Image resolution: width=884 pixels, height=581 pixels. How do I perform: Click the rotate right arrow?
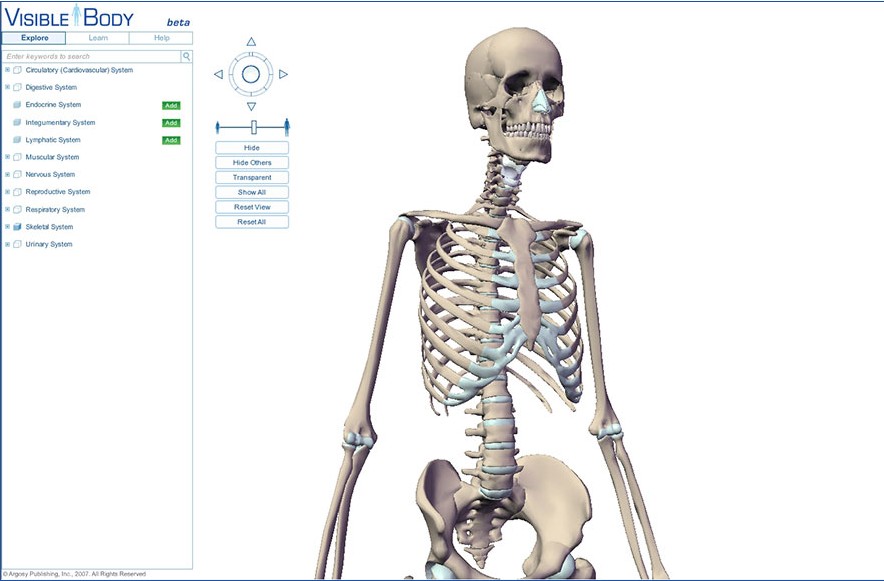tap(284, 74)
